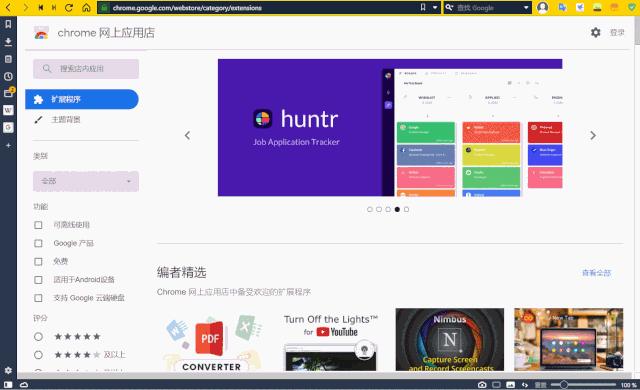Open the Bookmarks panel in sidebar
The height and width of the screenshot is (390, 640).
point(8,24)
